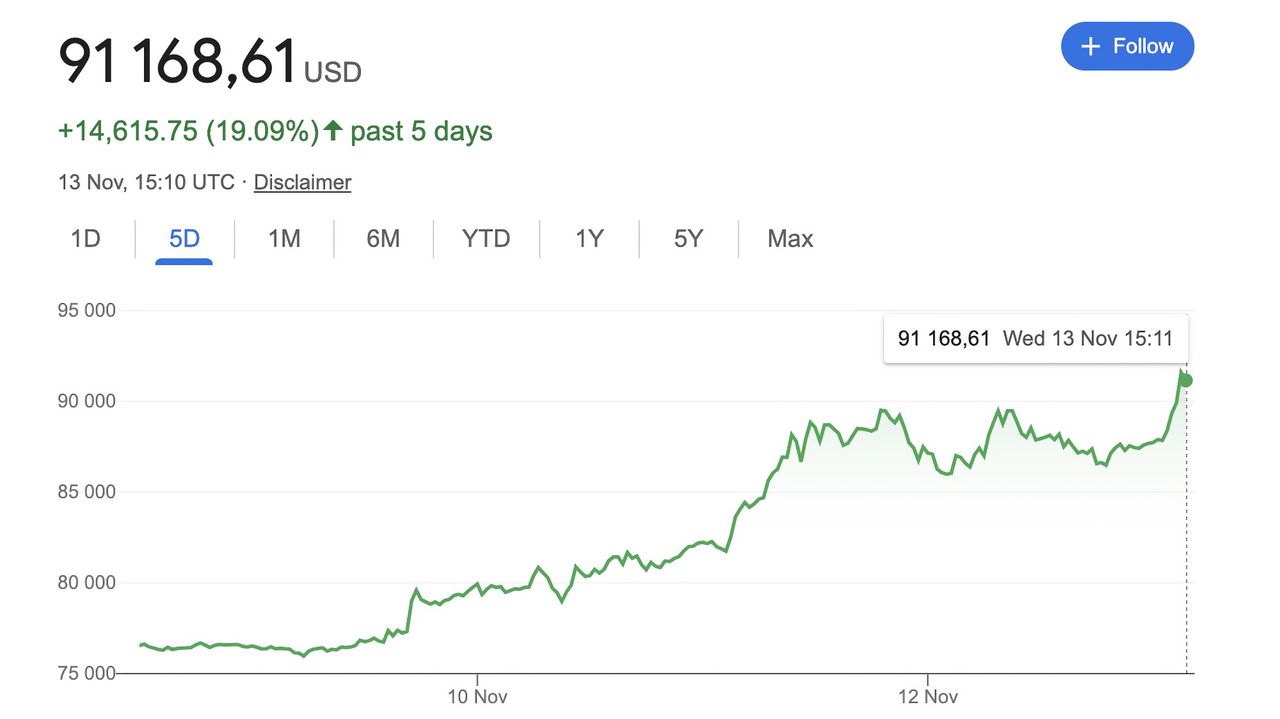The width and height of the screenshot is (1280, 719).
Task: Click the +14,615.75 (19.09%) change text
Action: [188, 131]
